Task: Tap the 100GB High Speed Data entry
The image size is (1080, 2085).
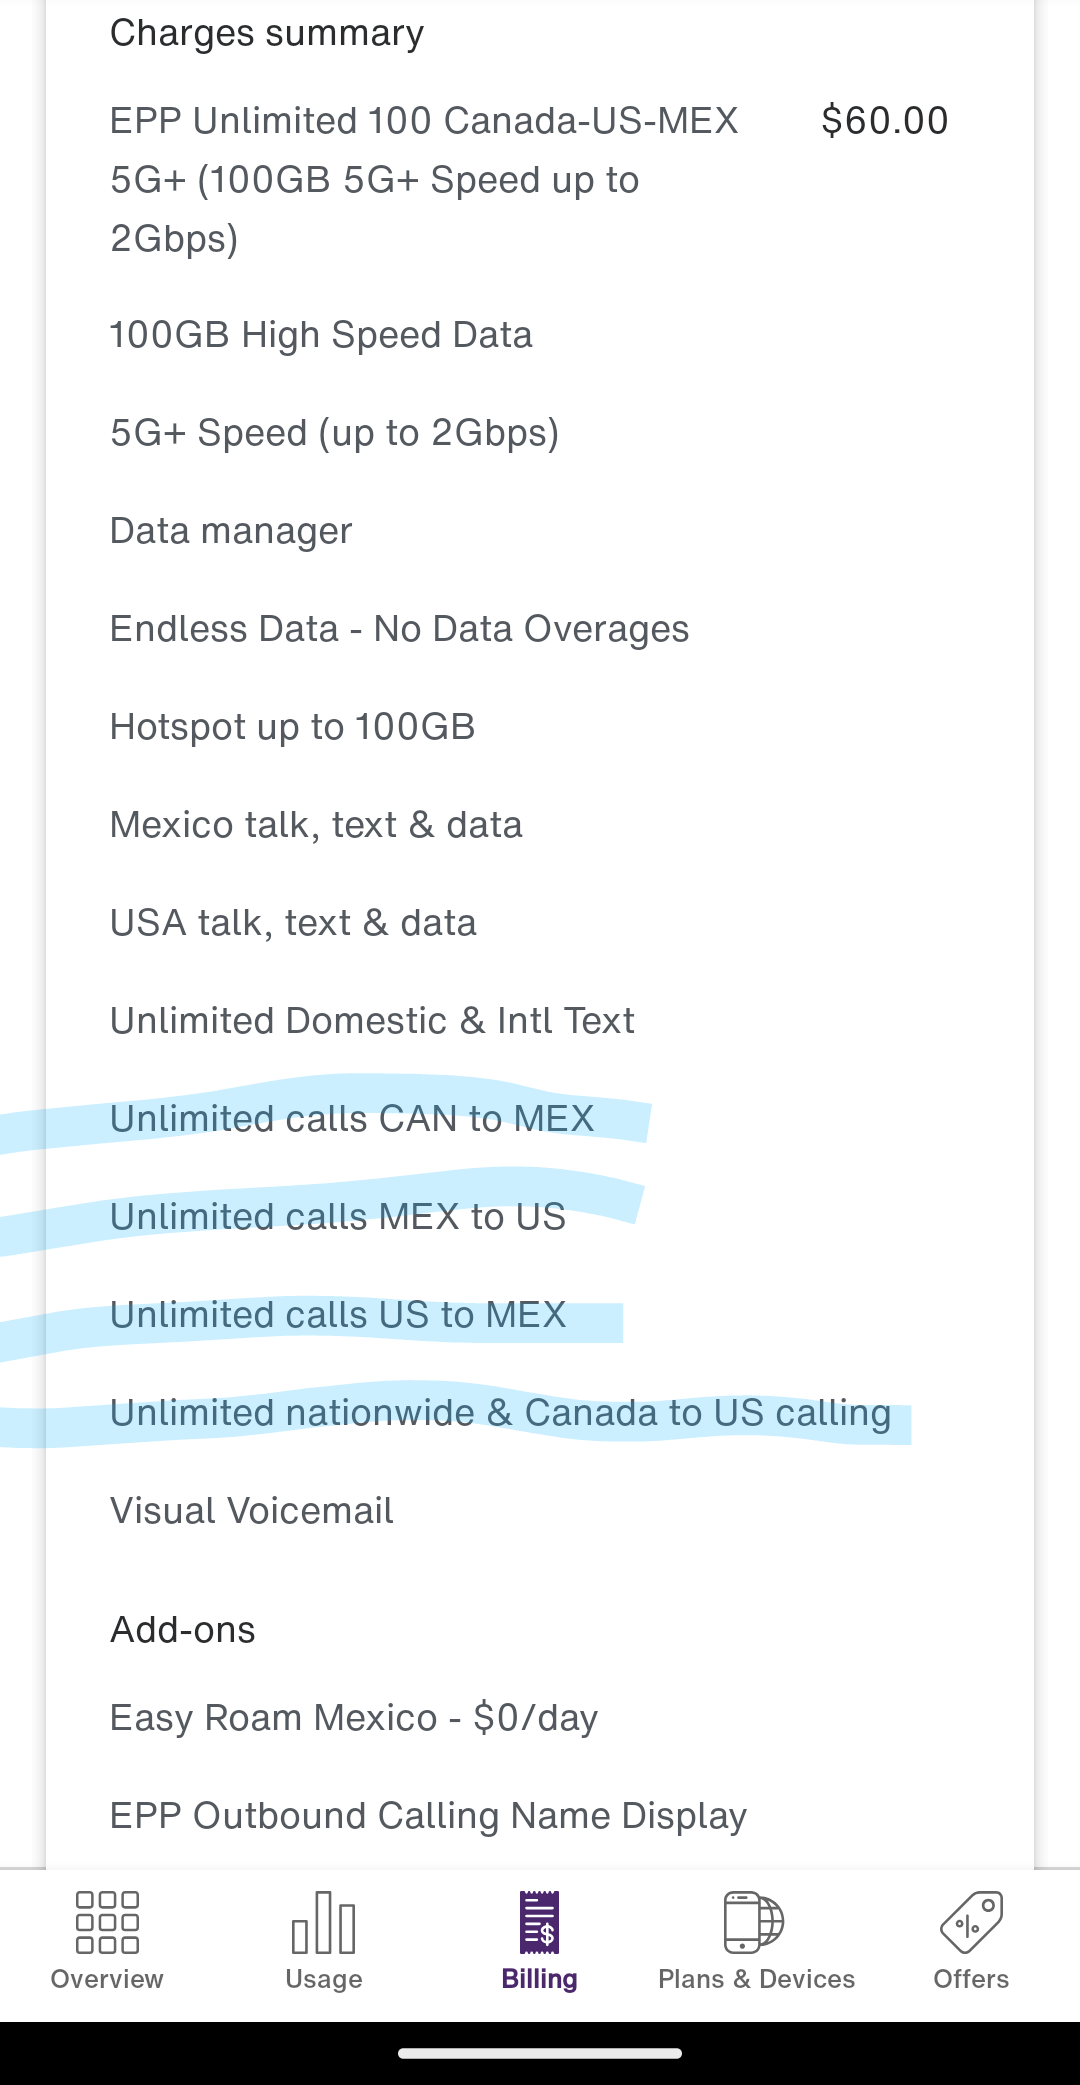Action: 321,333
